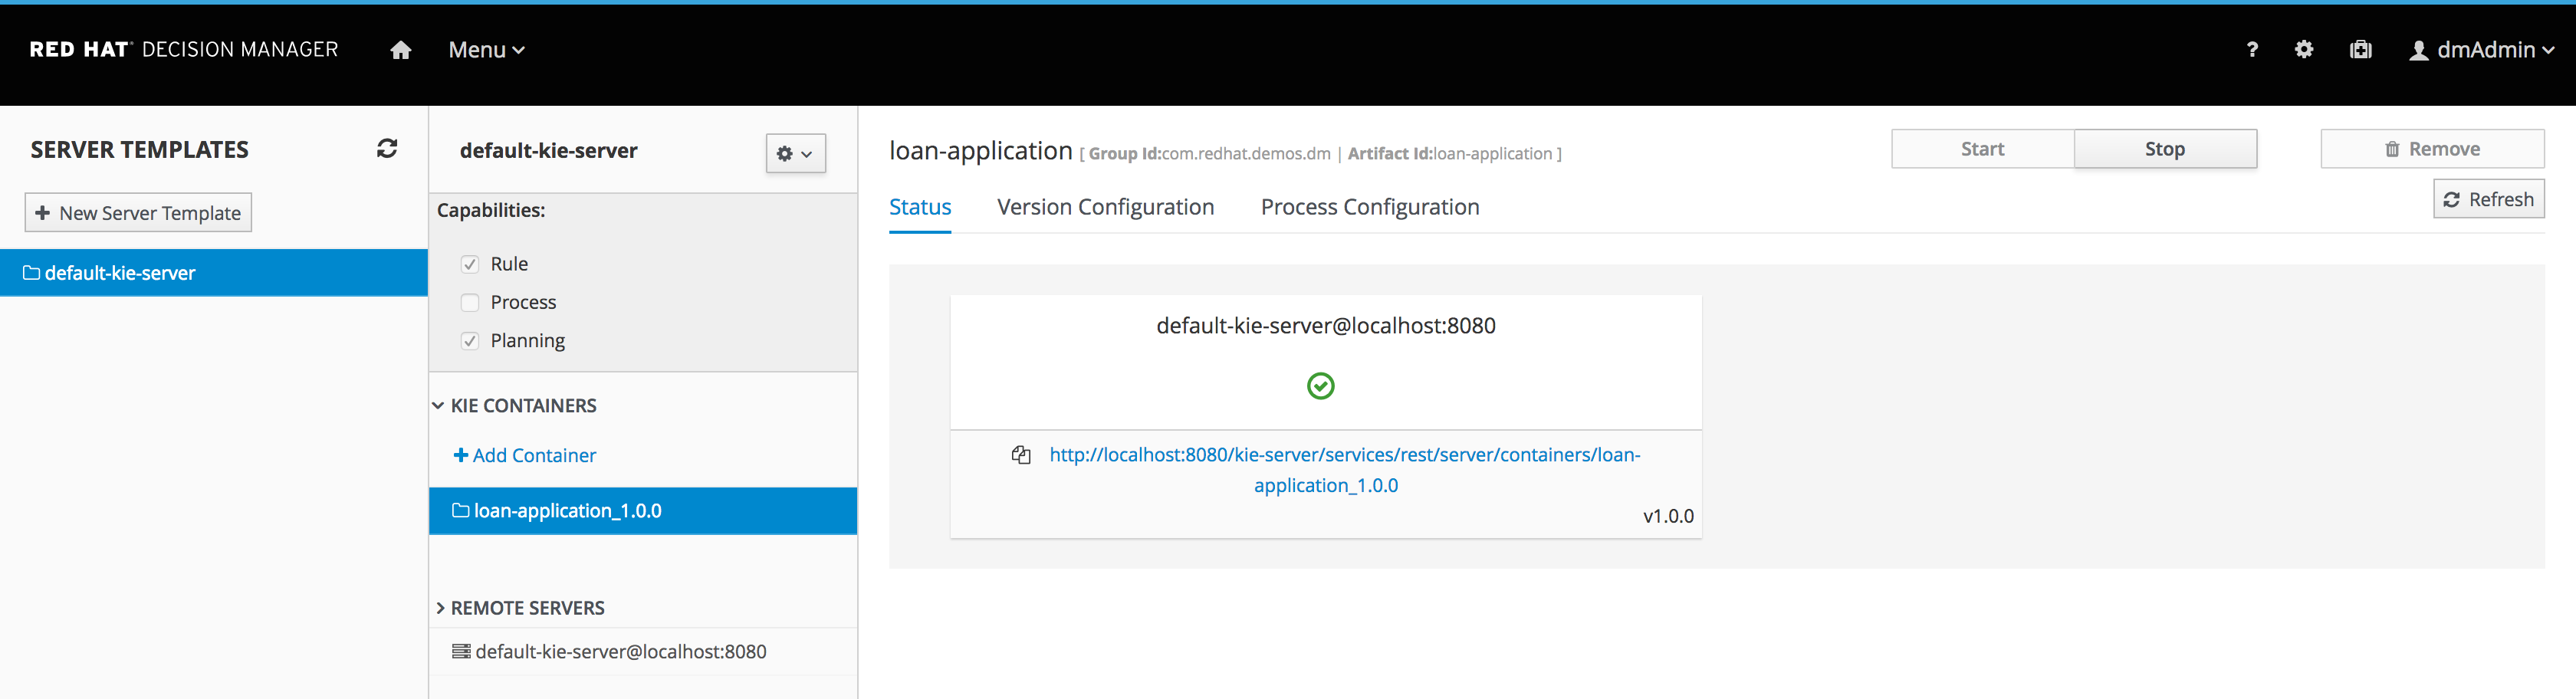Screen dimensions: 2576x699
Task: Click the loan-application container heading
Action: (980, 151)
